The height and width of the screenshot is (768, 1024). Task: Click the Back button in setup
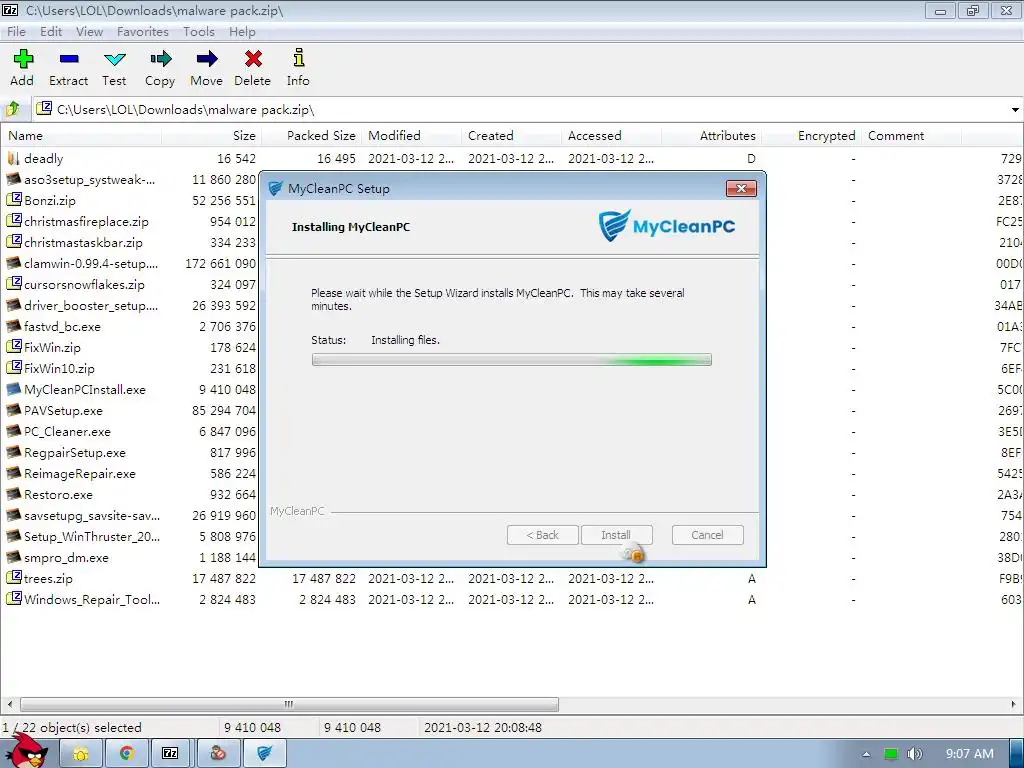543,535
